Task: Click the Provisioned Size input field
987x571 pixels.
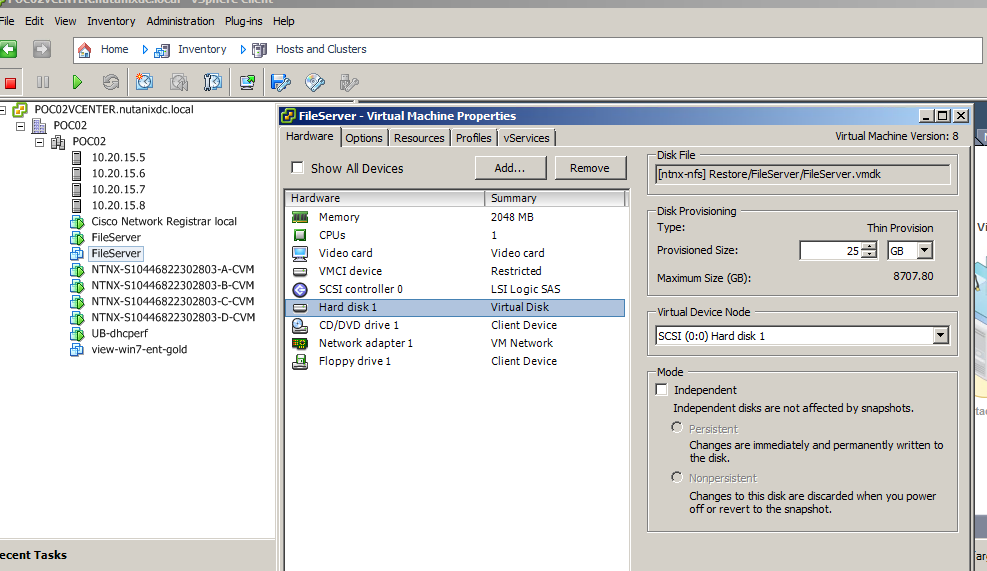Action: point(830,251)
